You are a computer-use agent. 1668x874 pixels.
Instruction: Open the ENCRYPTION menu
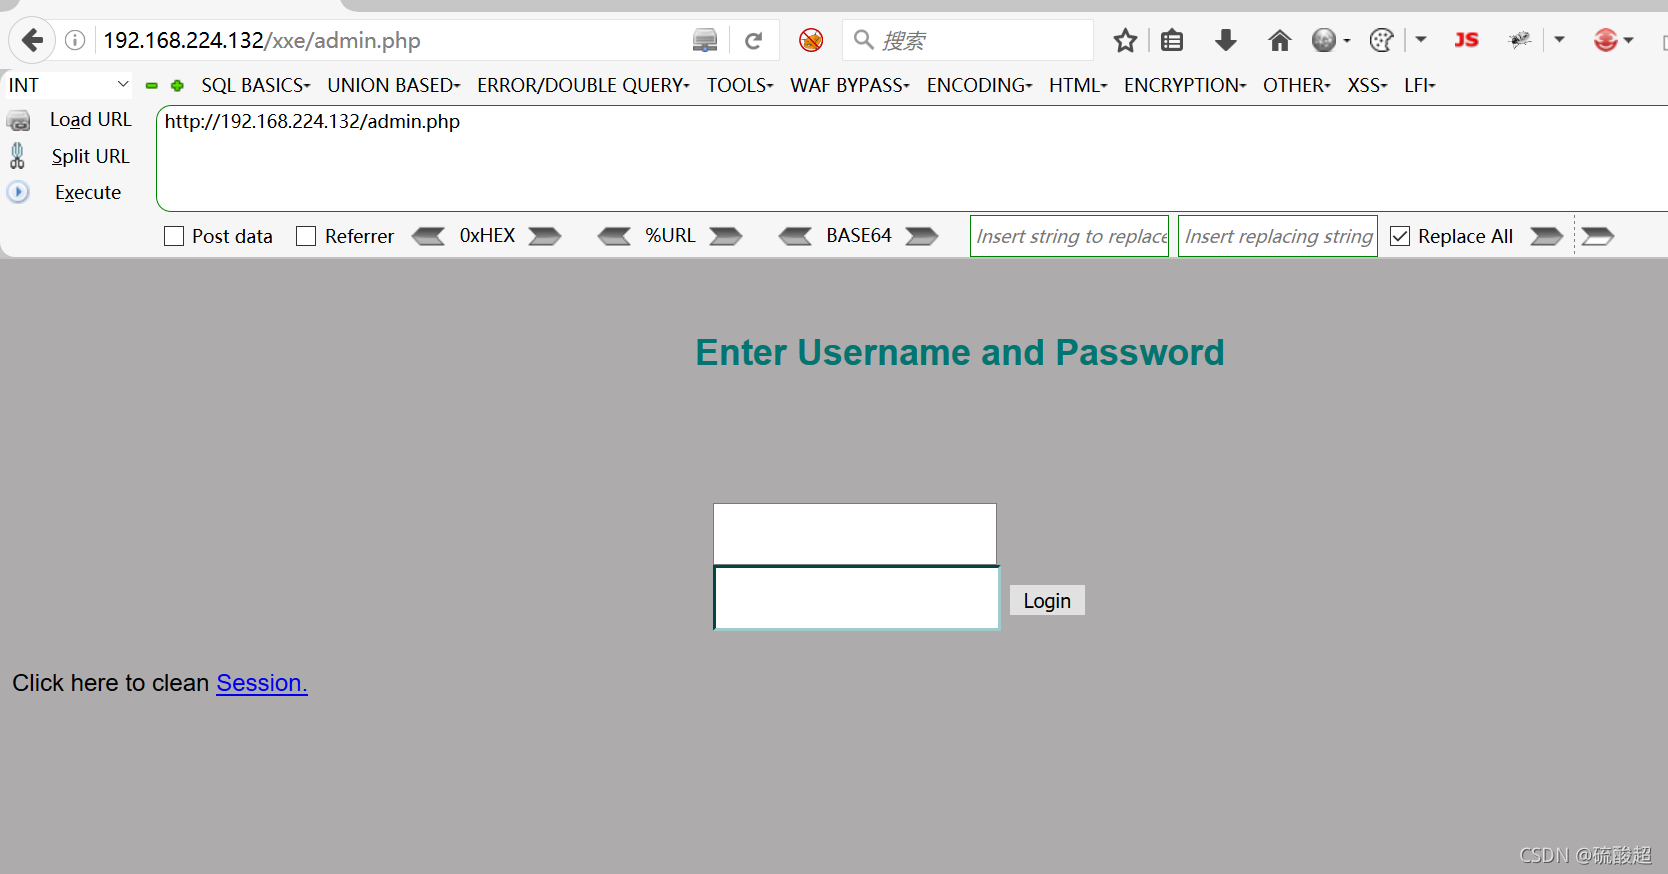pyautogui.click(x=1185, y=85)
